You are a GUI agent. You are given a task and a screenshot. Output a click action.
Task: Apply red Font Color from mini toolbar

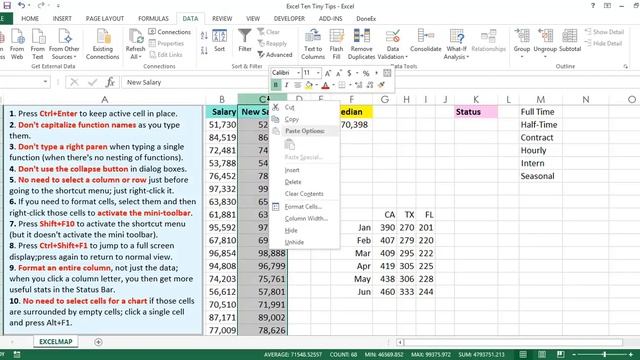coord(325,85)
